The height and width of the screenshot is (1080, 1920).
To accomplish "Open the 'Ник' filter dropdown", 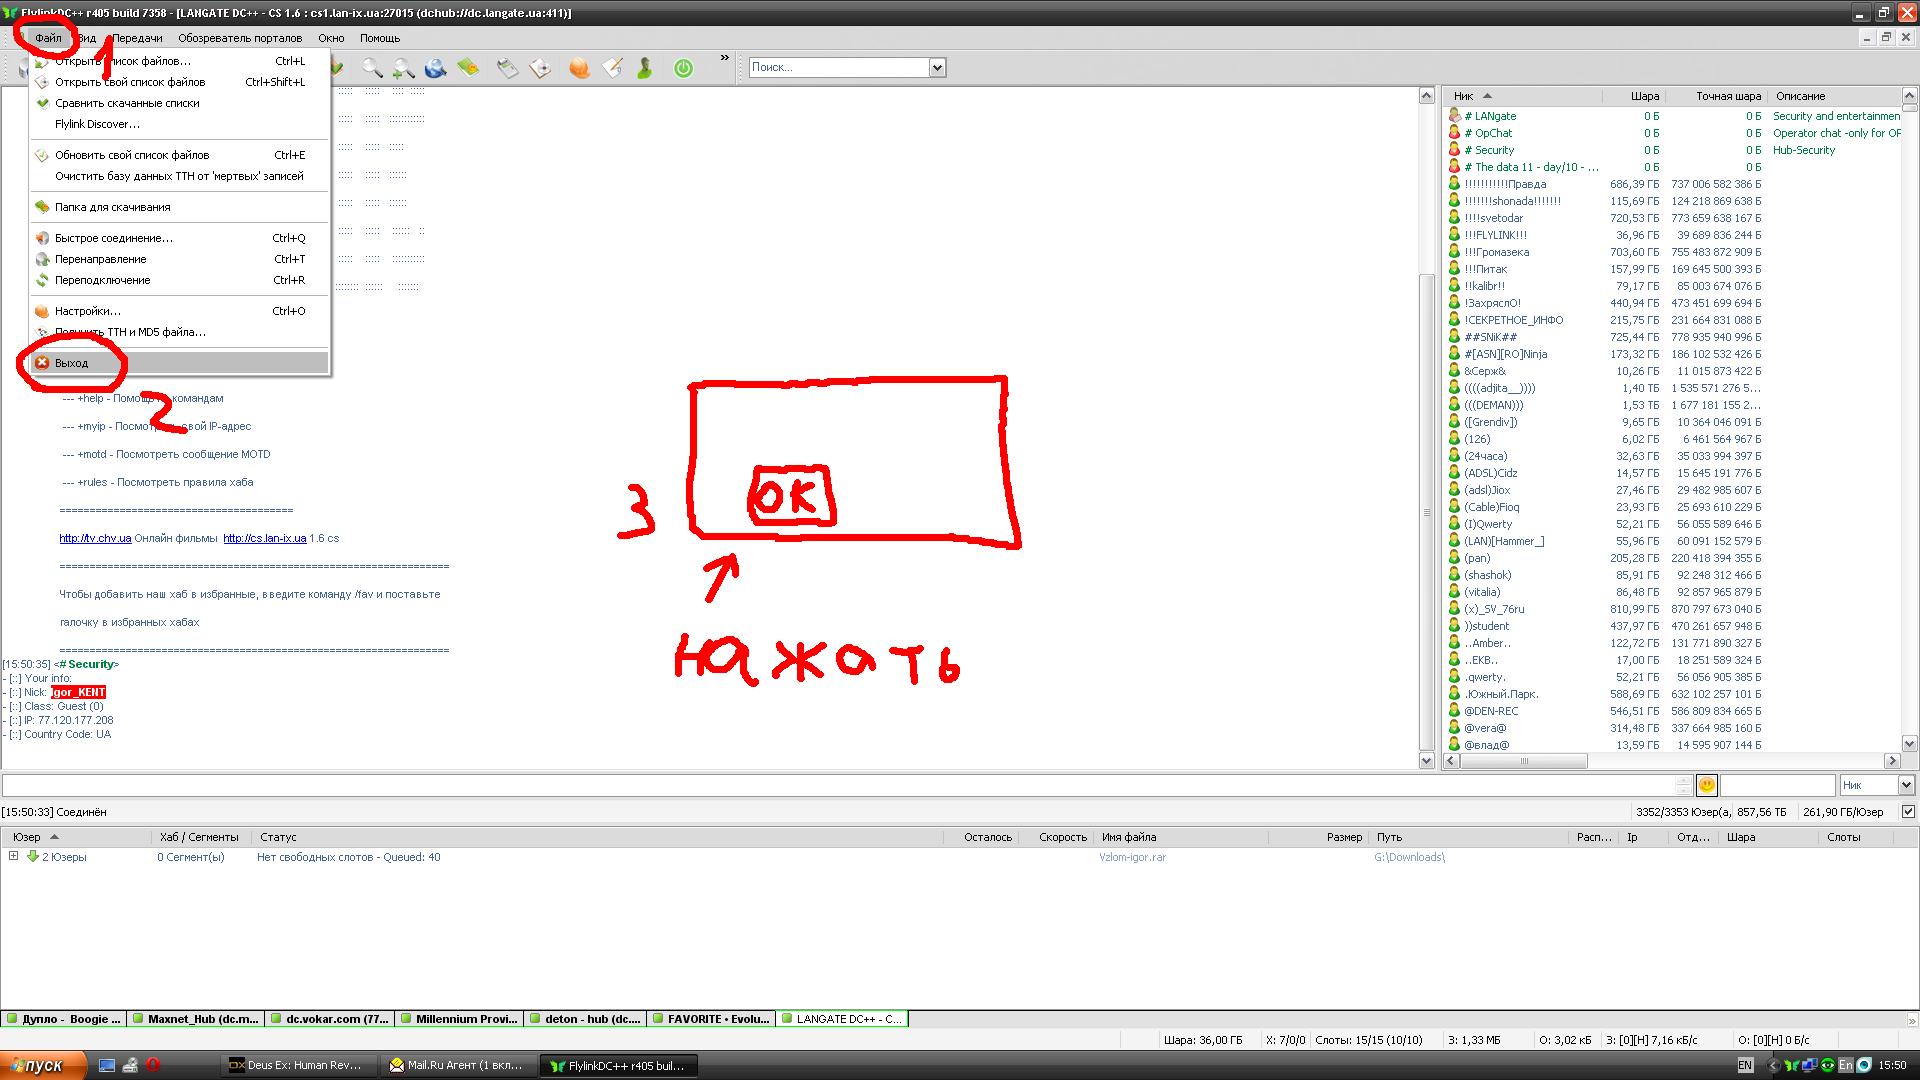I will click(1905, 785).
